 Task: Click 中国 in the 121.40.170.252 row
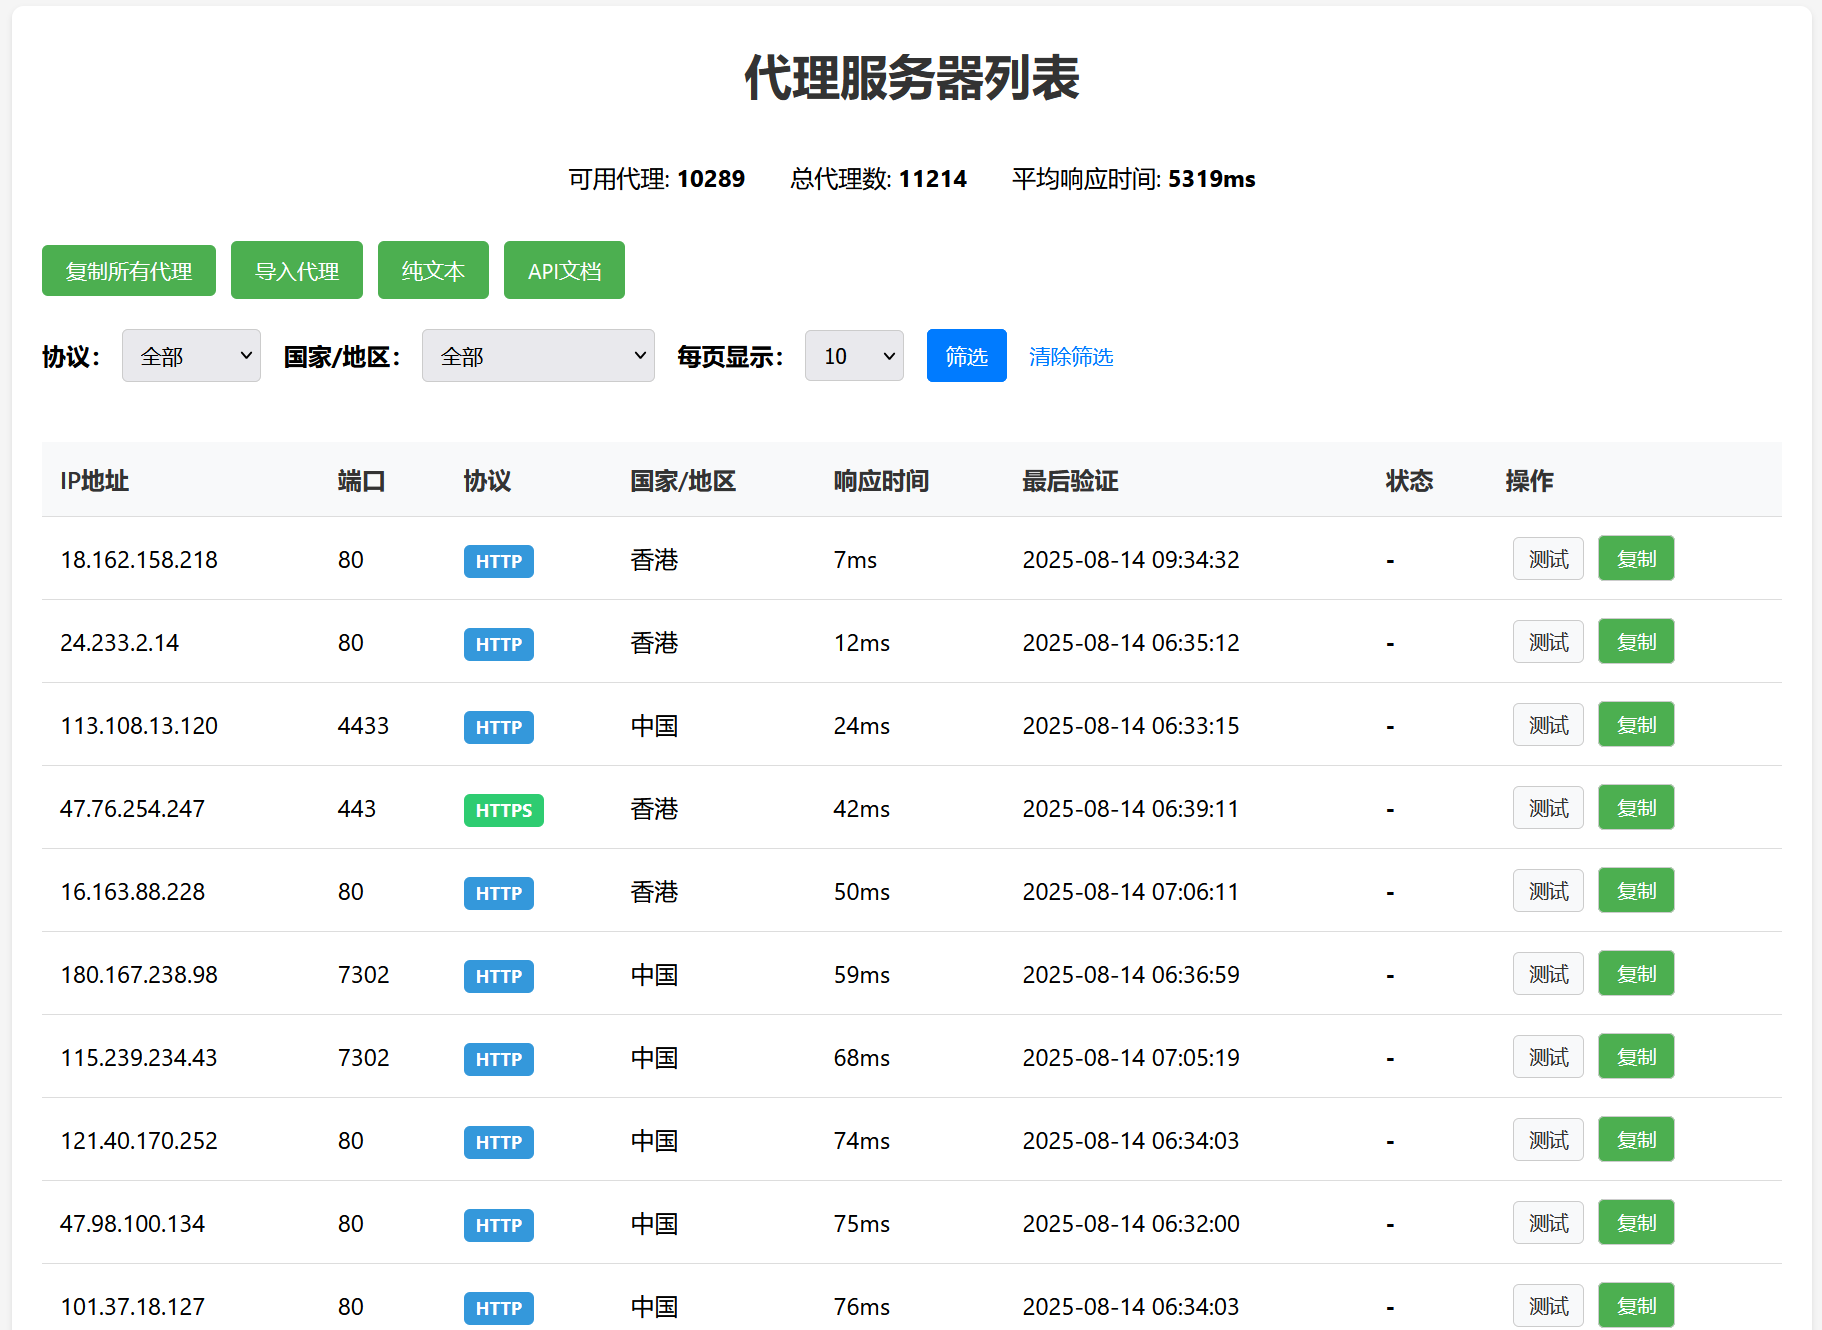click(654, 1141)
